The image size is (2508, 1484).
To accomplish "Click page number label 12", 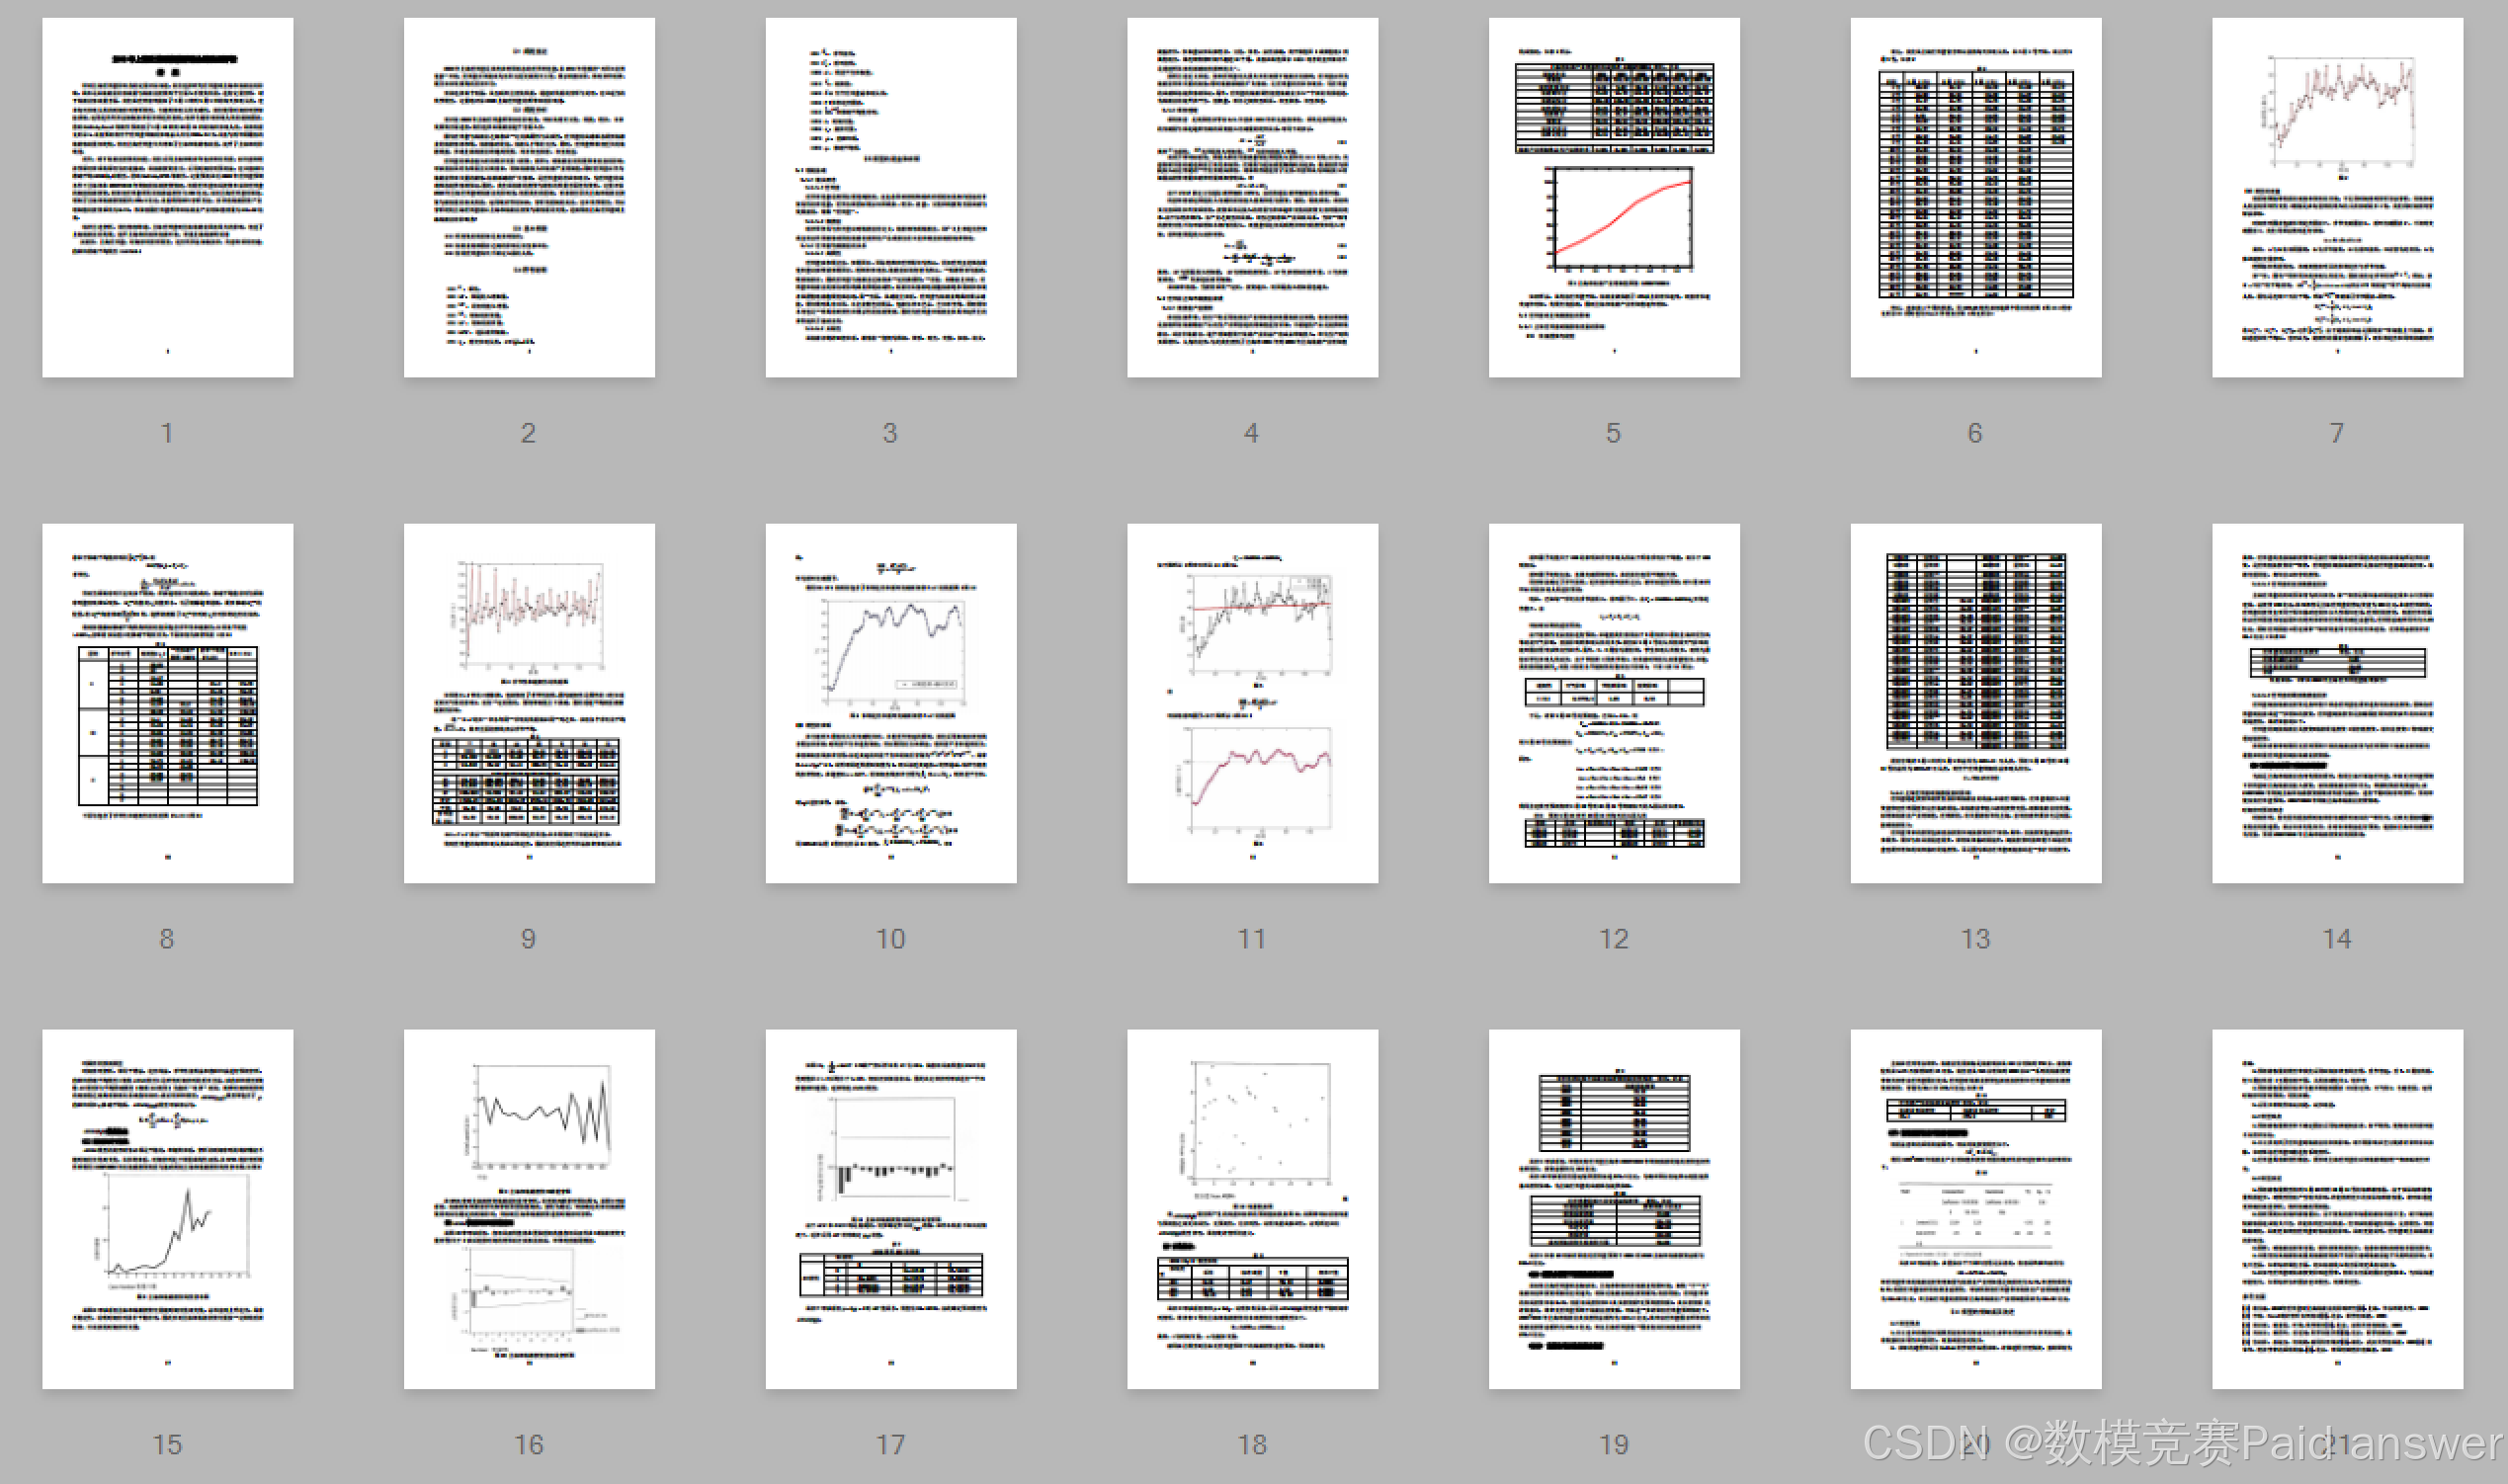I will tap(1614, 939).
